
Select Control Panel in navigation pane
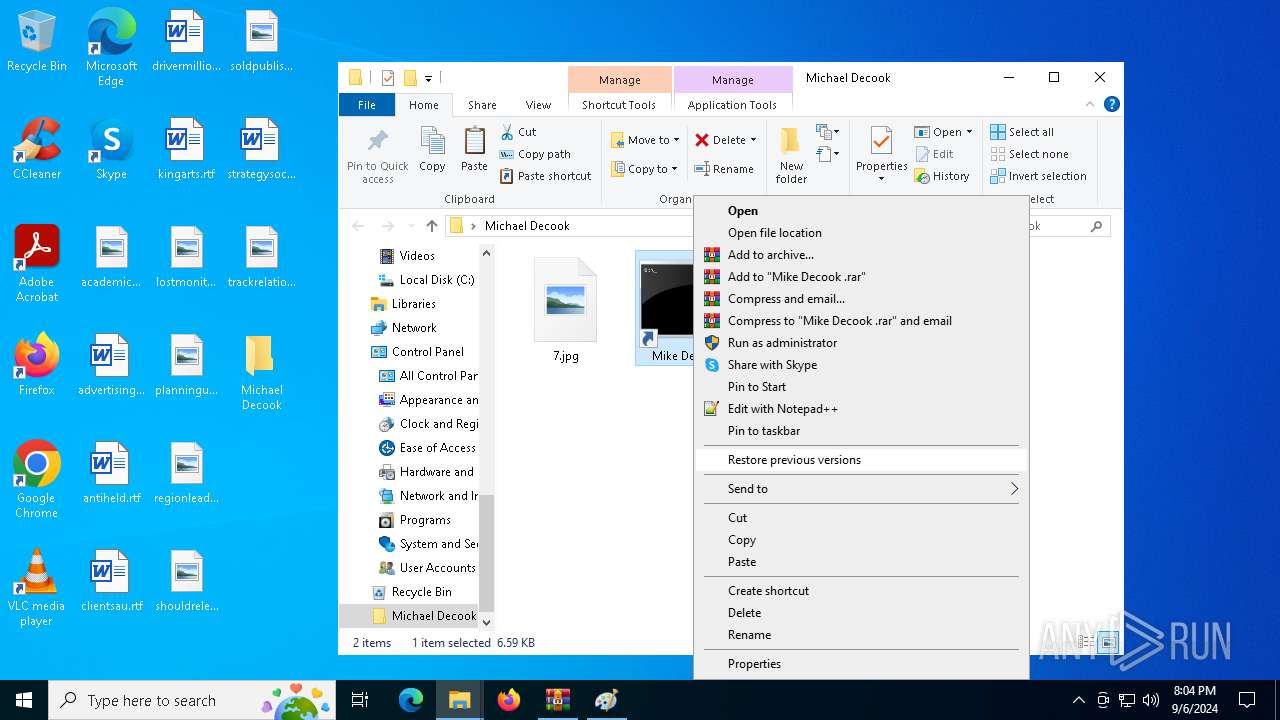click(428, 352)
